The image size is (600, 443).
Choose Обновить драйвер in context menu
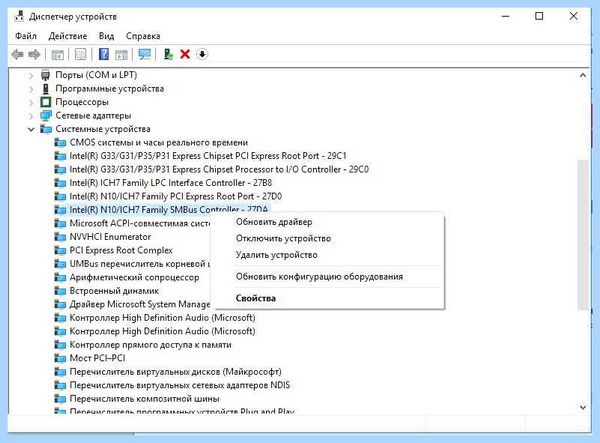pos(274,222)
